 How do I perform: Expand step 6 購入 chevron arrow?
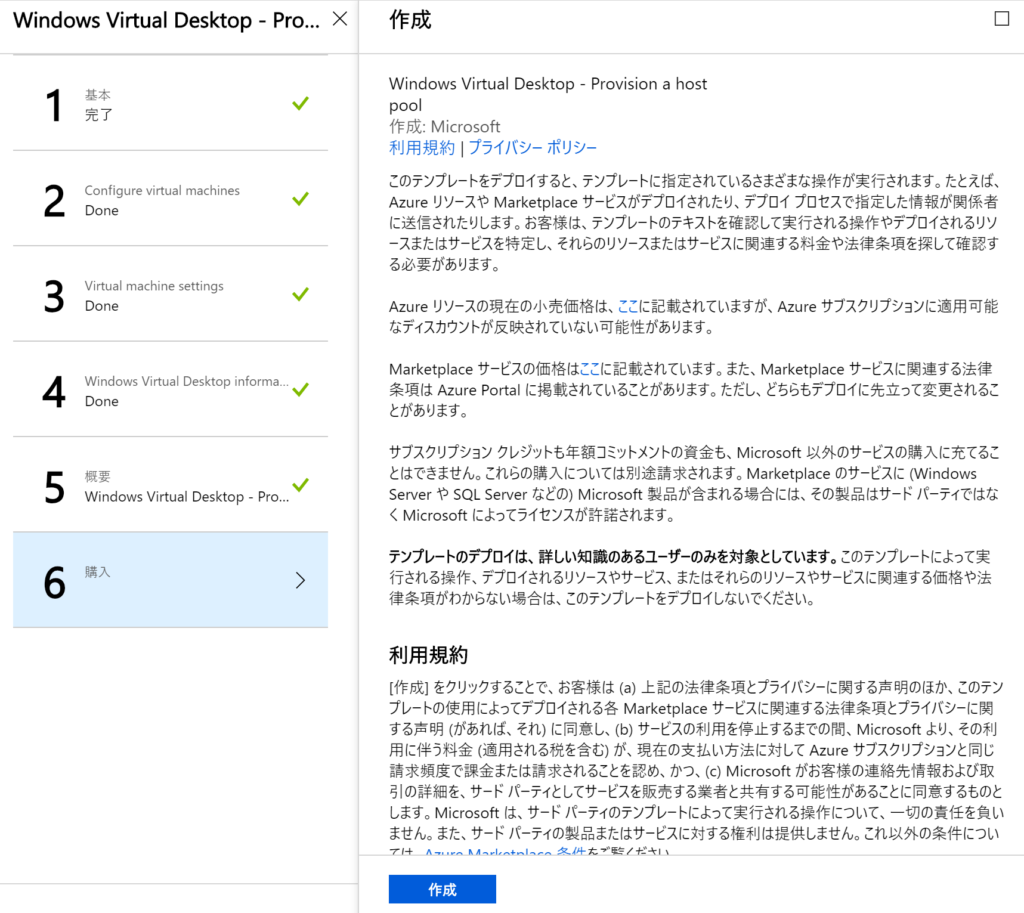(x=300, y=580)
